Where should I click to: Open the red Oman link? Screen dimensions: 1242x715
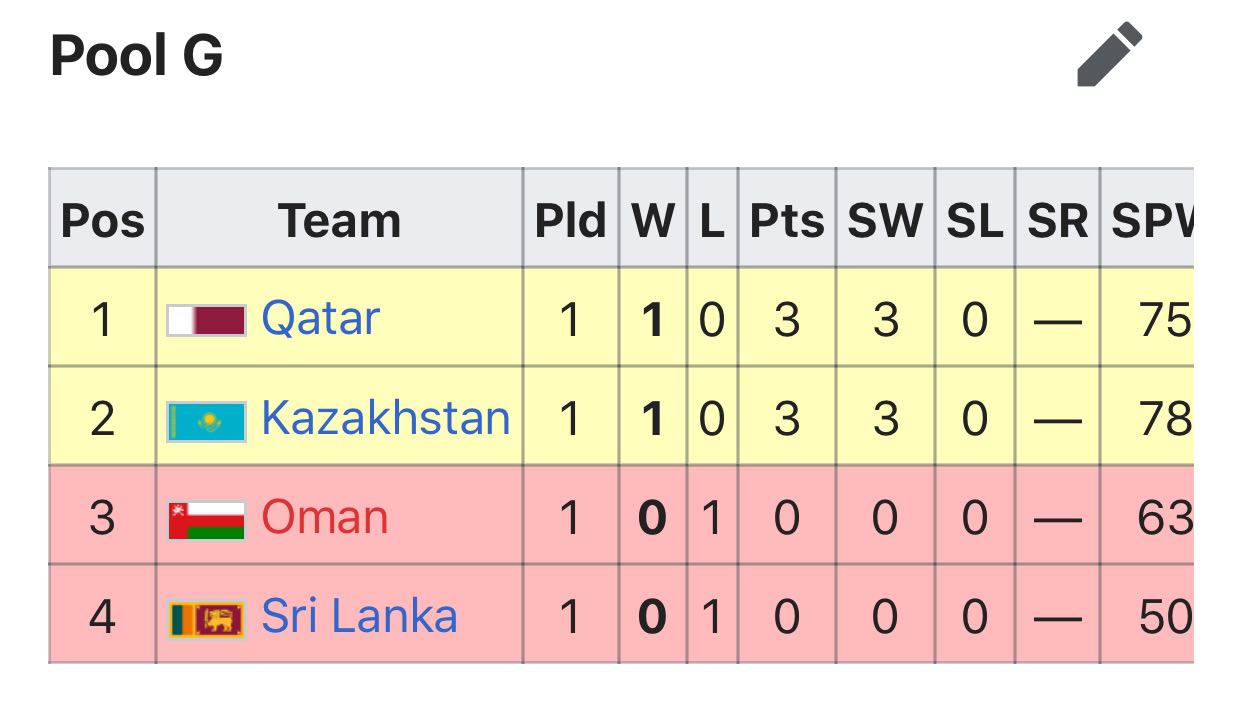pos(325,517)
